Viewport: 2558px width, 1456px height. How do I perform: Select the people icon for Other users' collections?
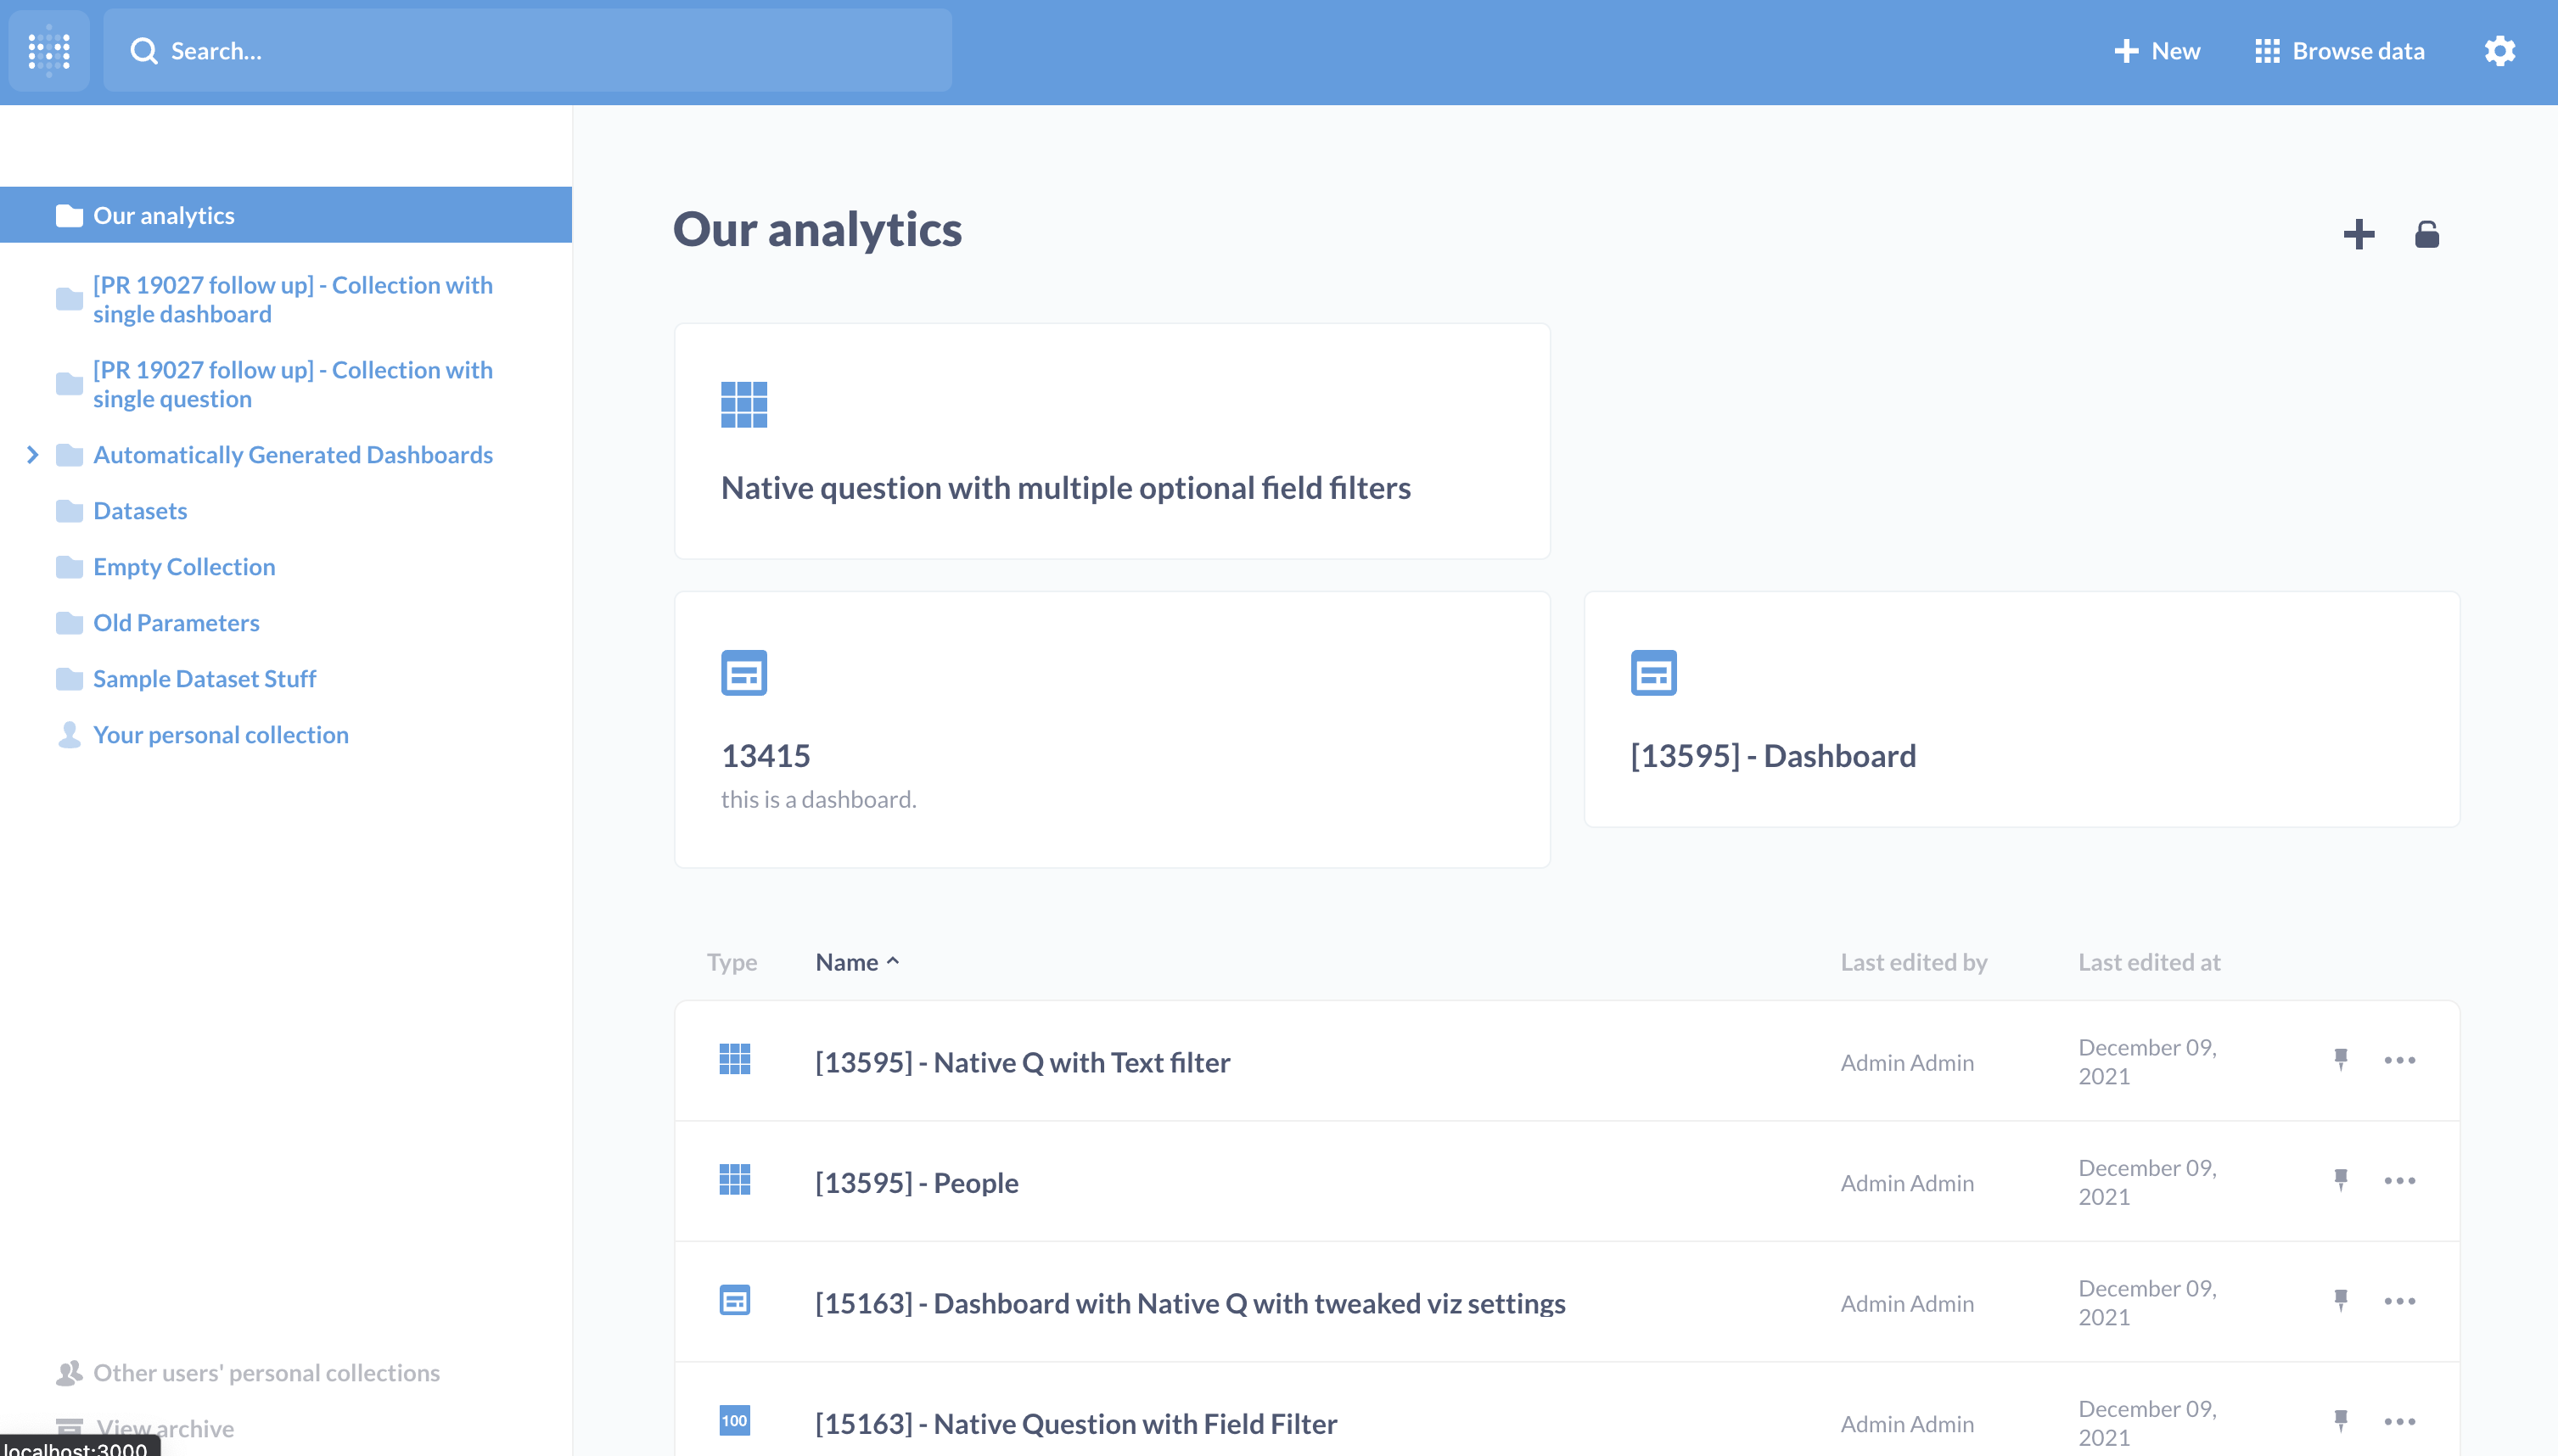68,1371
